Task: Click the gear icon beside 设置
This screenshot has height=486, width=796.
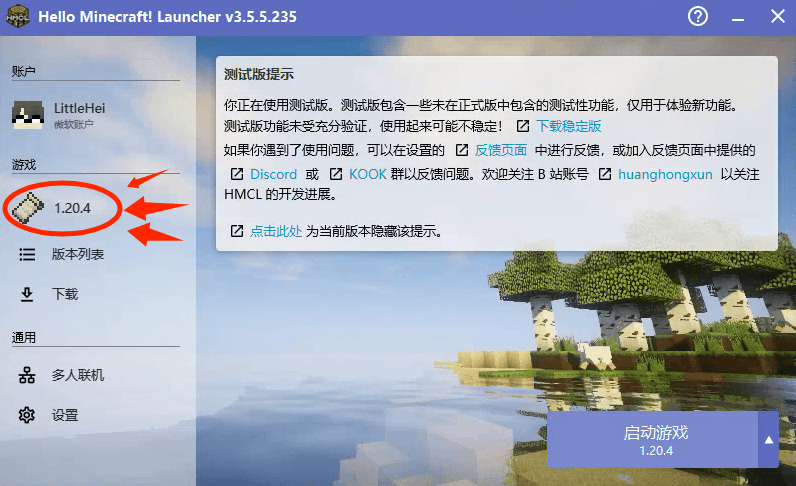Action: click(x=27, y=415)
